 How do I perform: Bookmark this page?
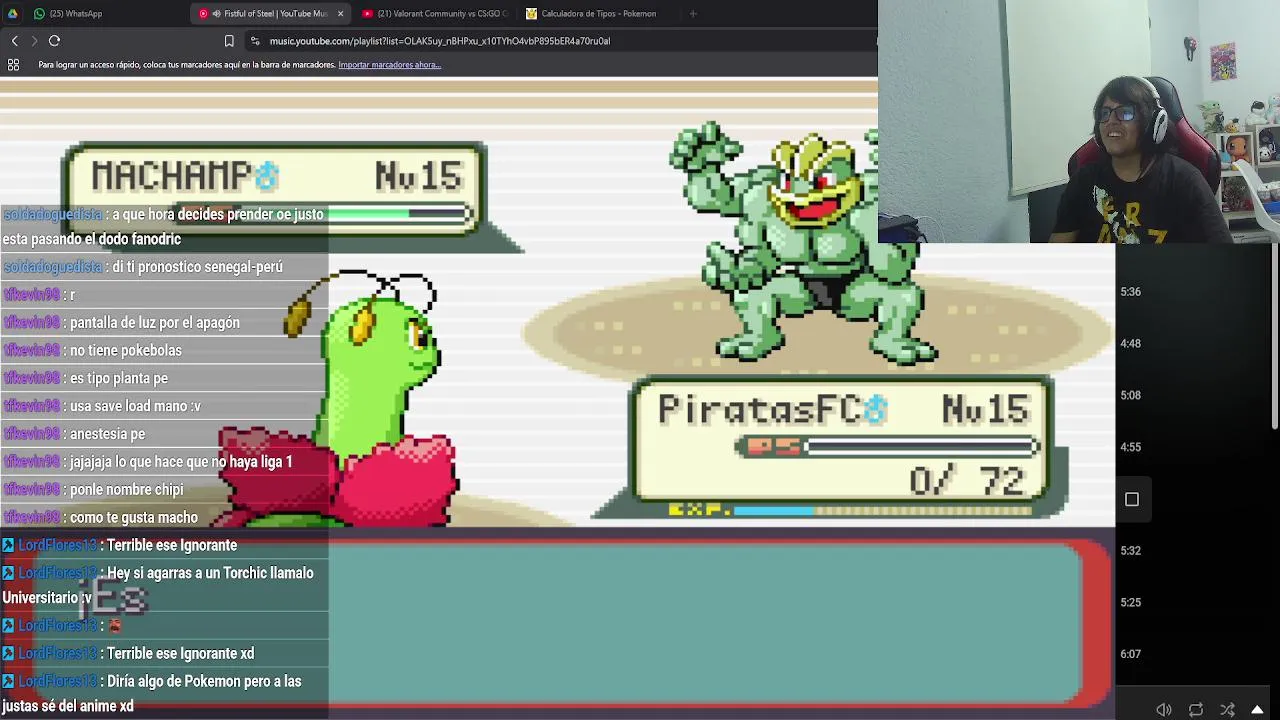point(229,41)
